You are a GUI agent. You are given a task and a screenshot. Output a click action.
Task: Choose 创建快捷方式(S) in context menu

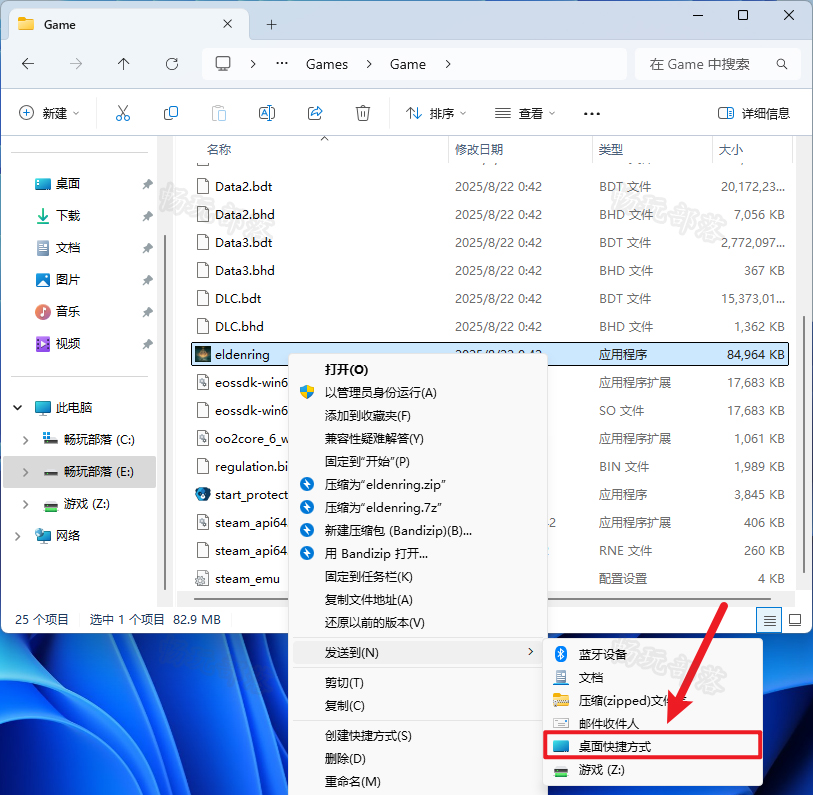368,735
